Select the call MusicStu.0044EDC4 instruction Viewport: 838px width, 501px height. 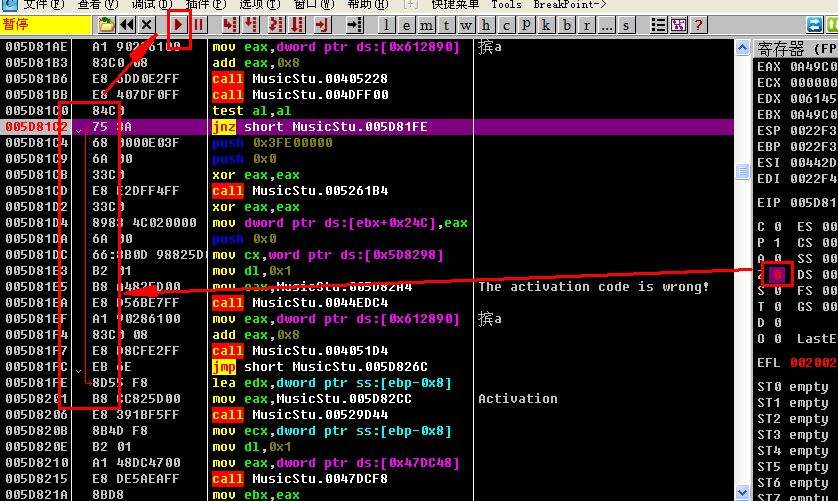tap(300, 303)
